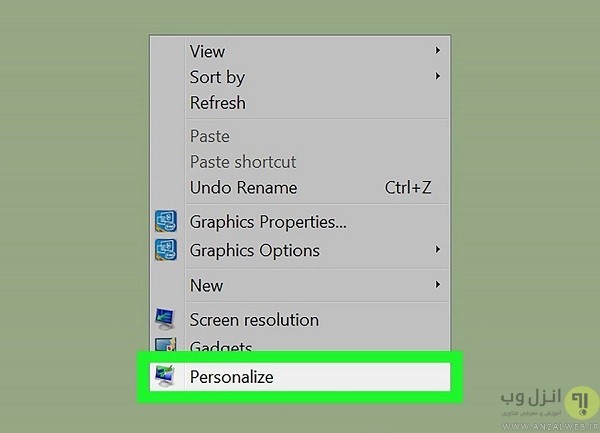The height and width of the screenshot is (433, 600).
Task: Select Personalize in the context menu
Action: [231, 377]
